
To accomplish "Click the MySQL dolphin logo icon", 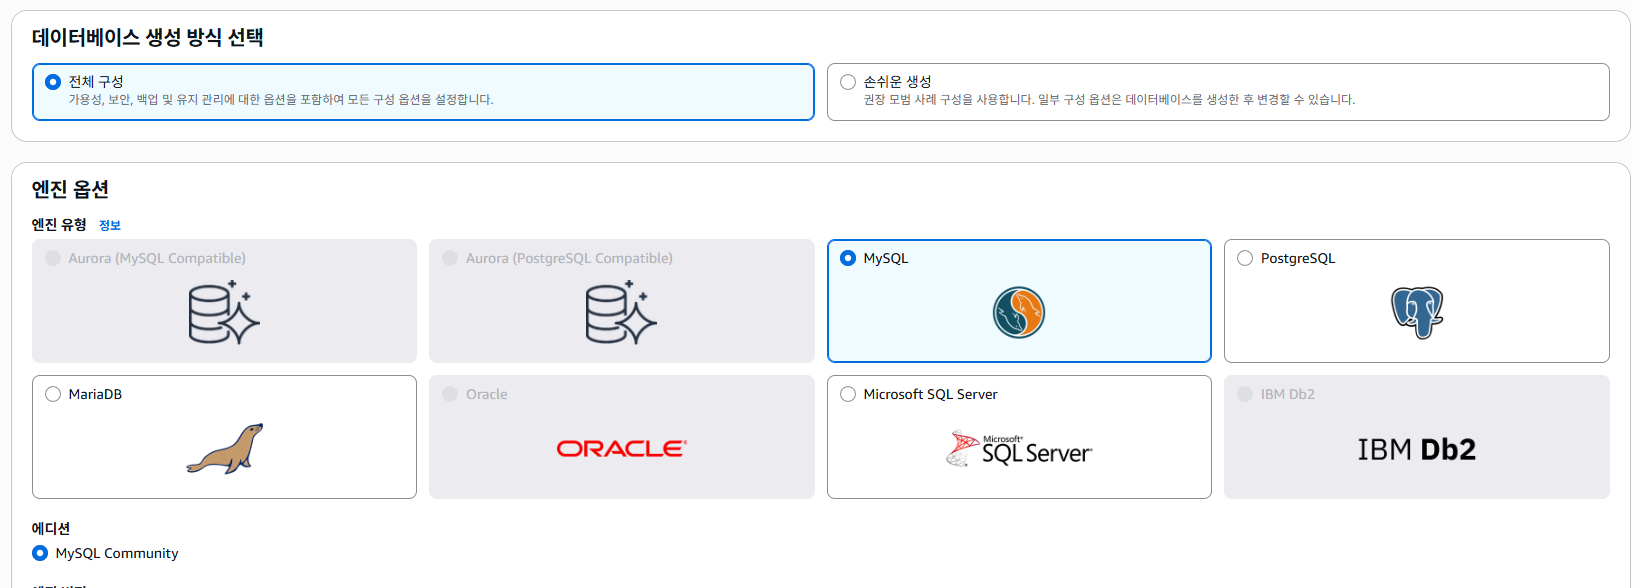I will pyautogui.click(x=1018, y=312).
